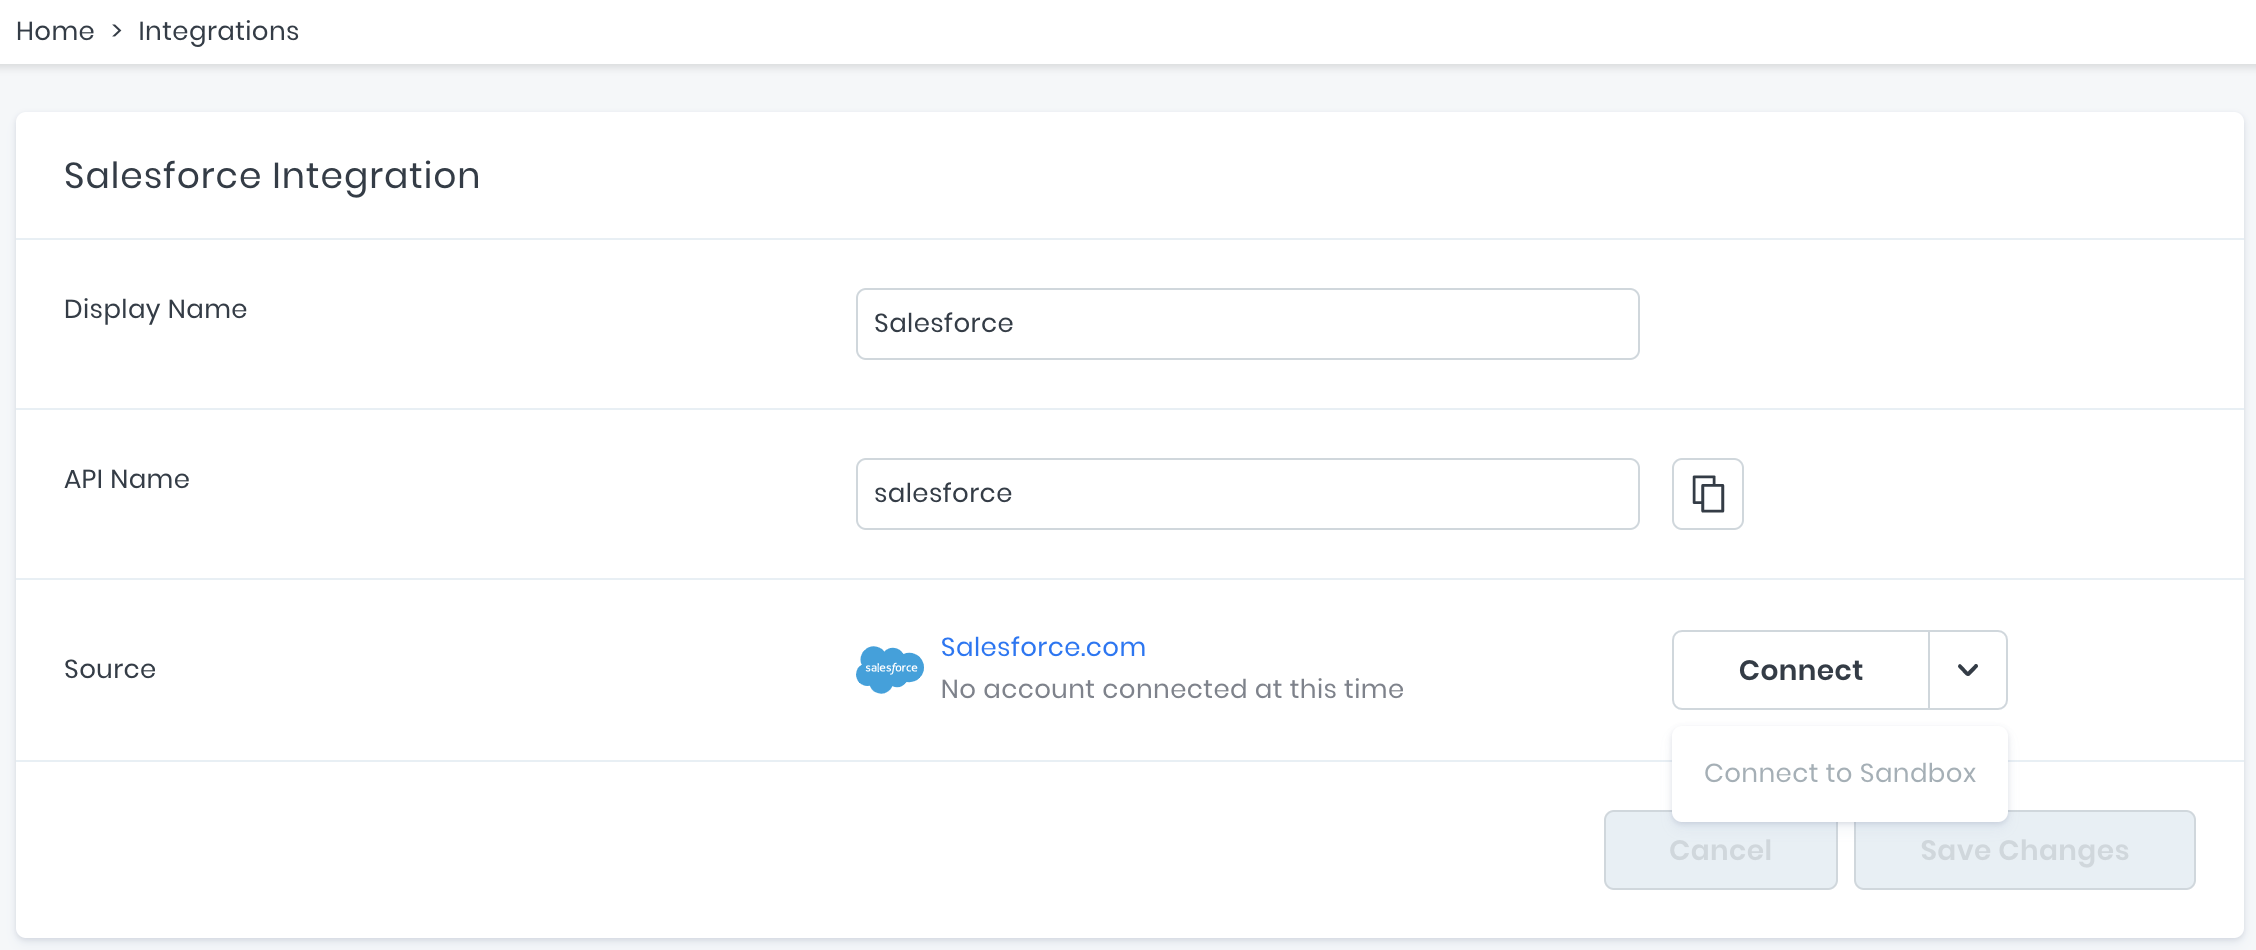Viewport: 2256px width, 950px height.
Task: Click the API Name label
Action: click(127, 479)
